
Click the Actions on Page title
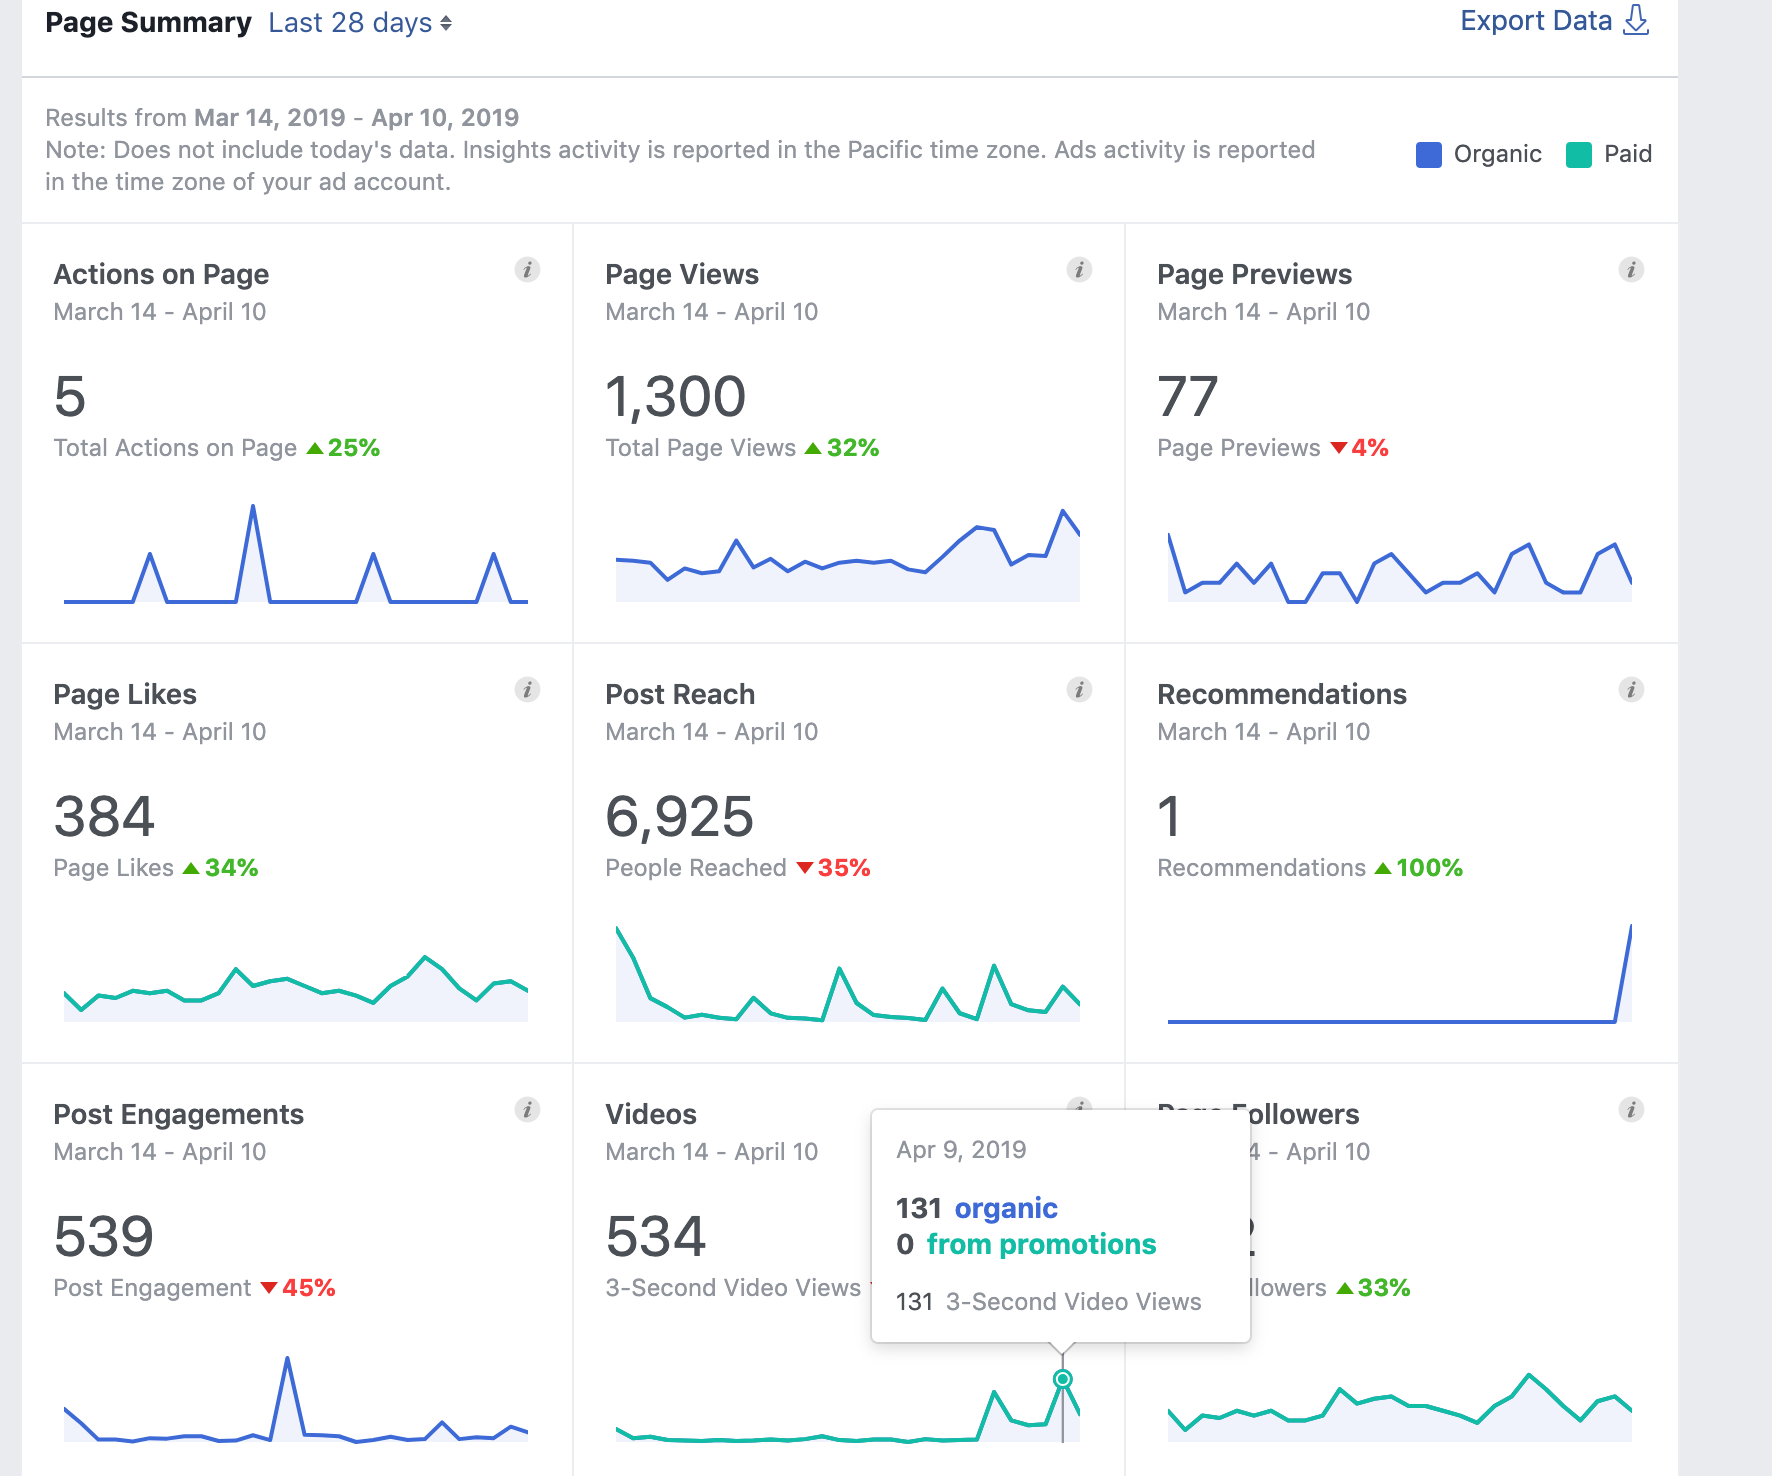[x=161, y=274]
